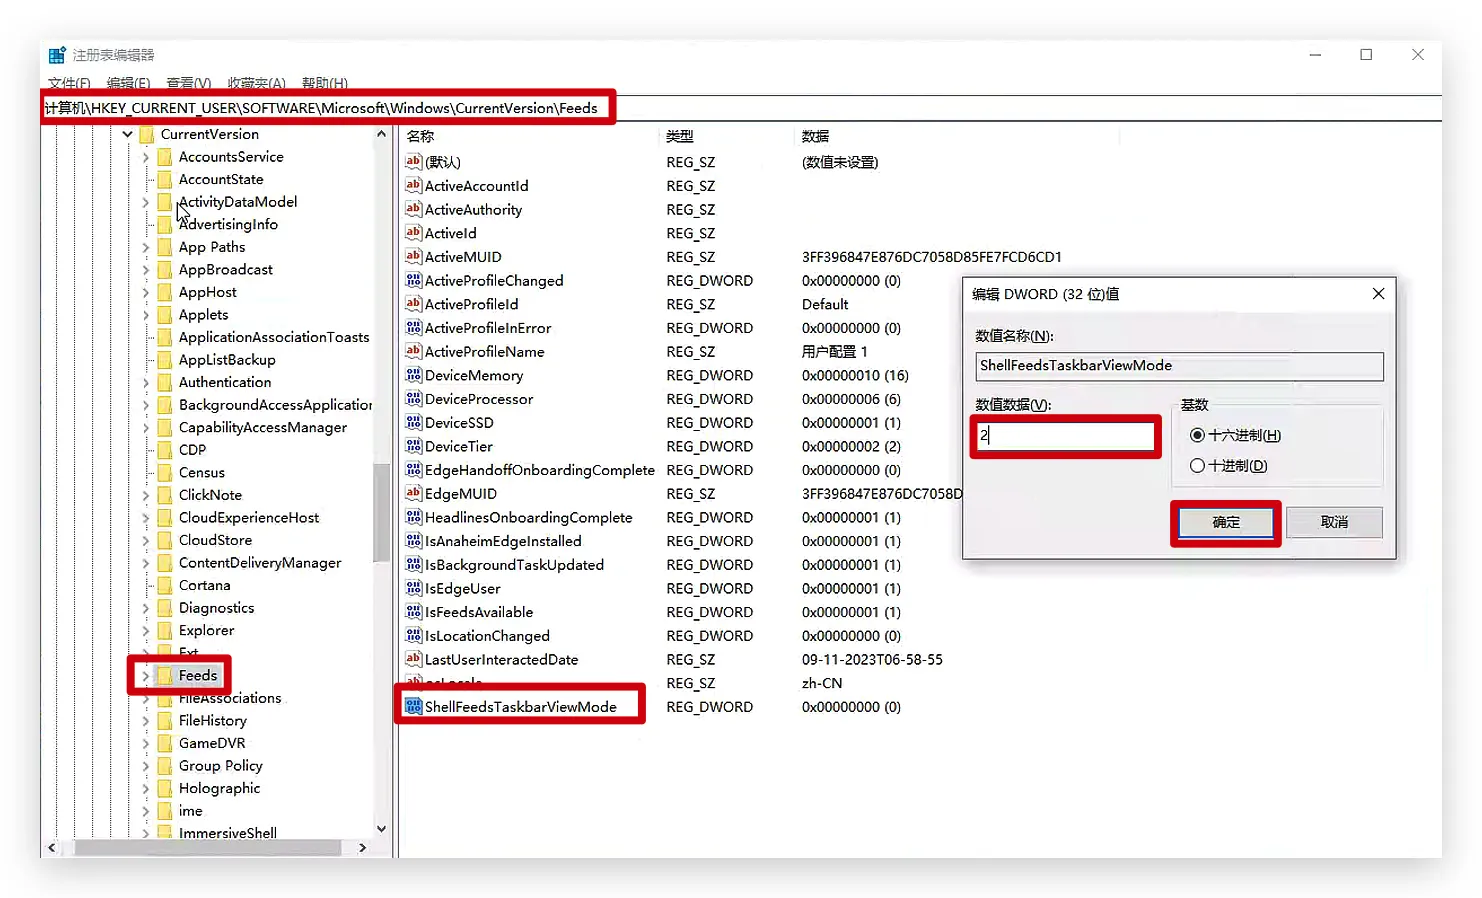Expand the Feeds tree node

(x=145, y=676)
